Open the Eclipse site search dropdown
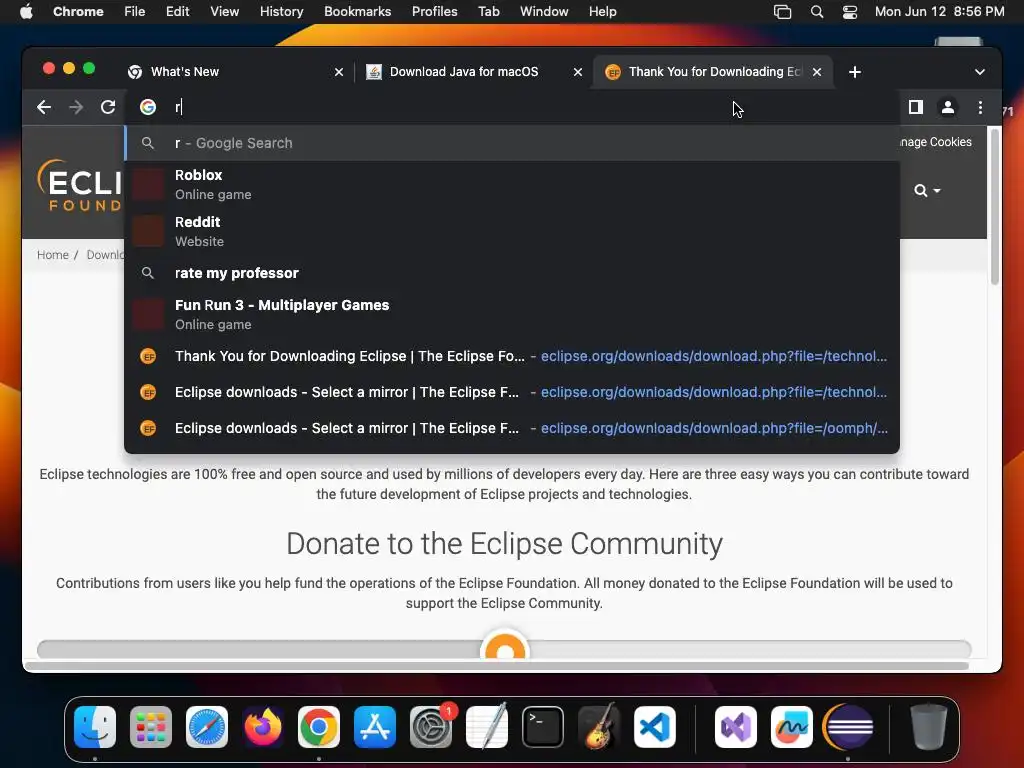This screenshot has width=1024, height=768. pyautogui.click(x=927, y=191)
